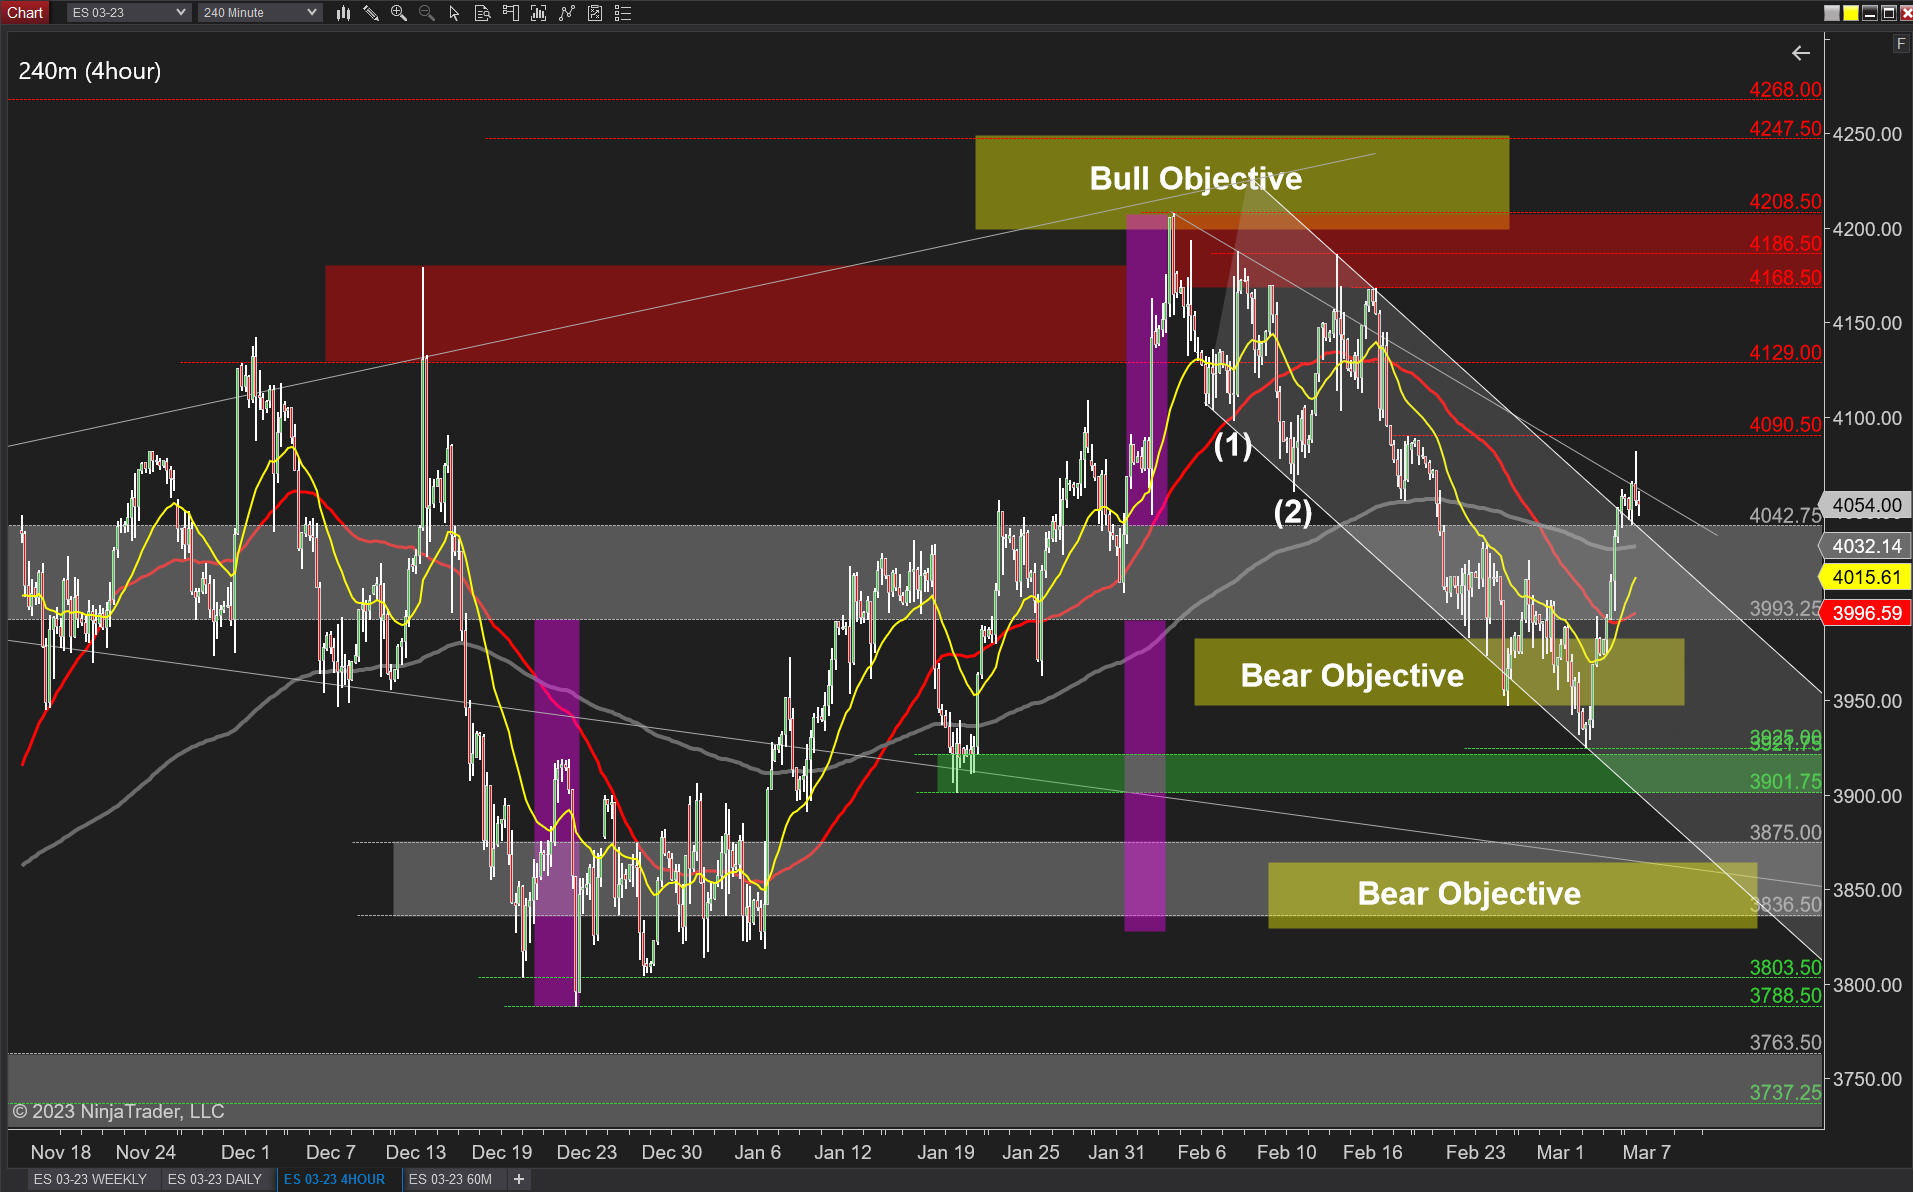Click the red 4129.00 level label
This screenshot has width=1913, height=1192.
[x=1785, y=352]
